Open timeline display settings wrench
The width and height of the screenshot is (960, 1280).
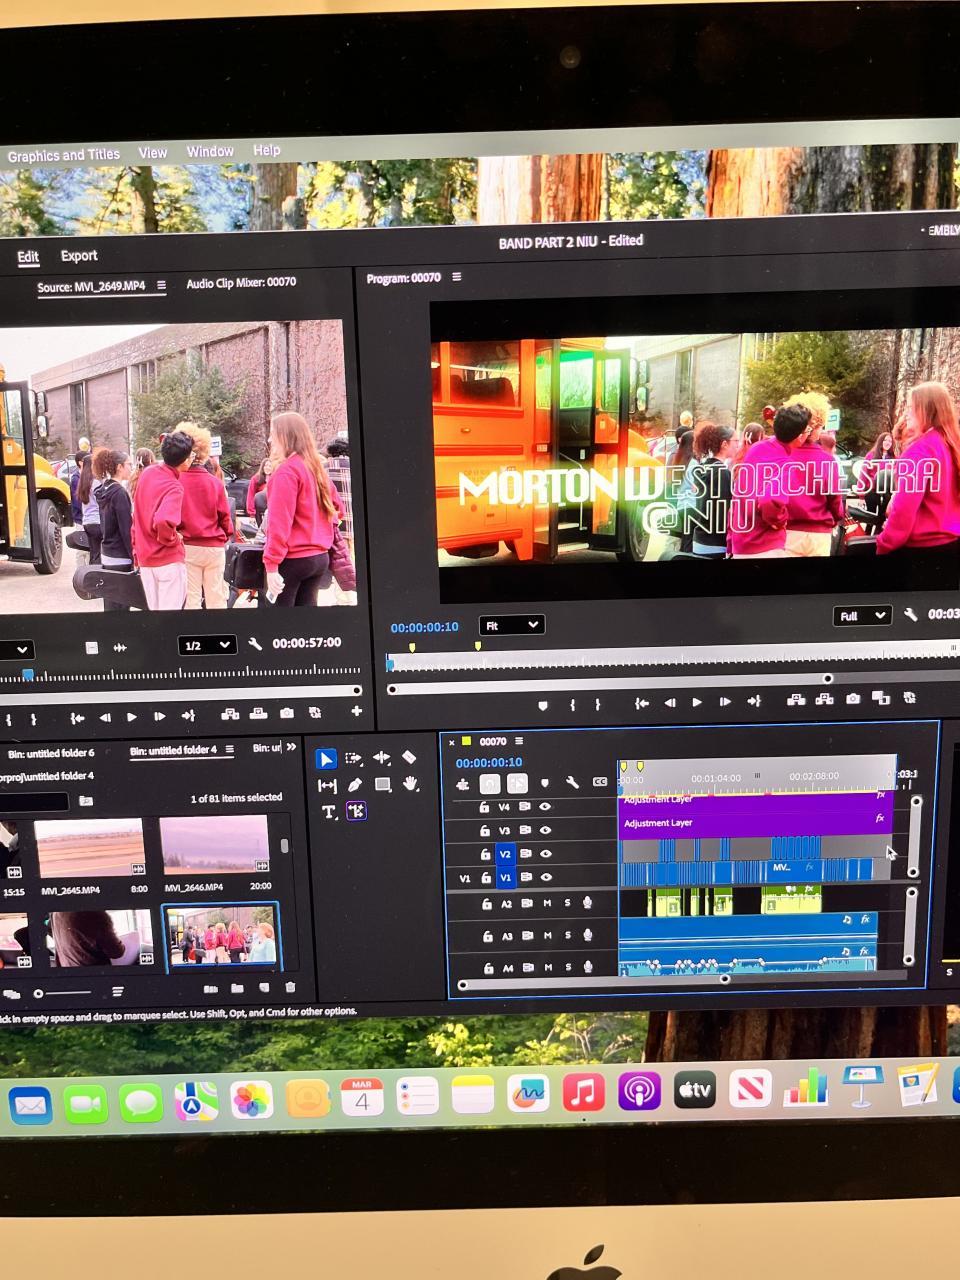572,783
